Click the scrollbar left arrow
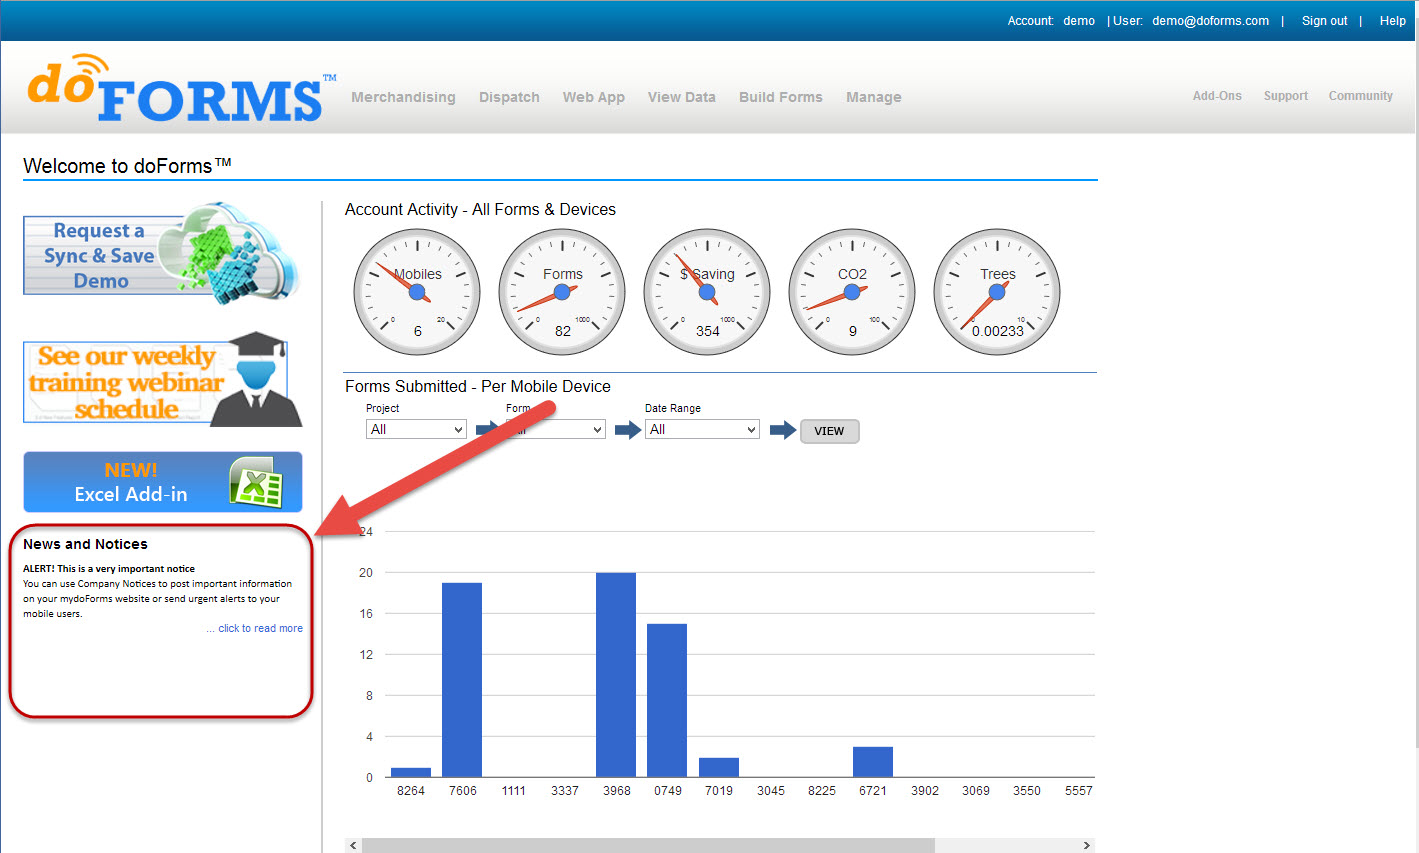 pyautogui.click(x=353, y=846)
